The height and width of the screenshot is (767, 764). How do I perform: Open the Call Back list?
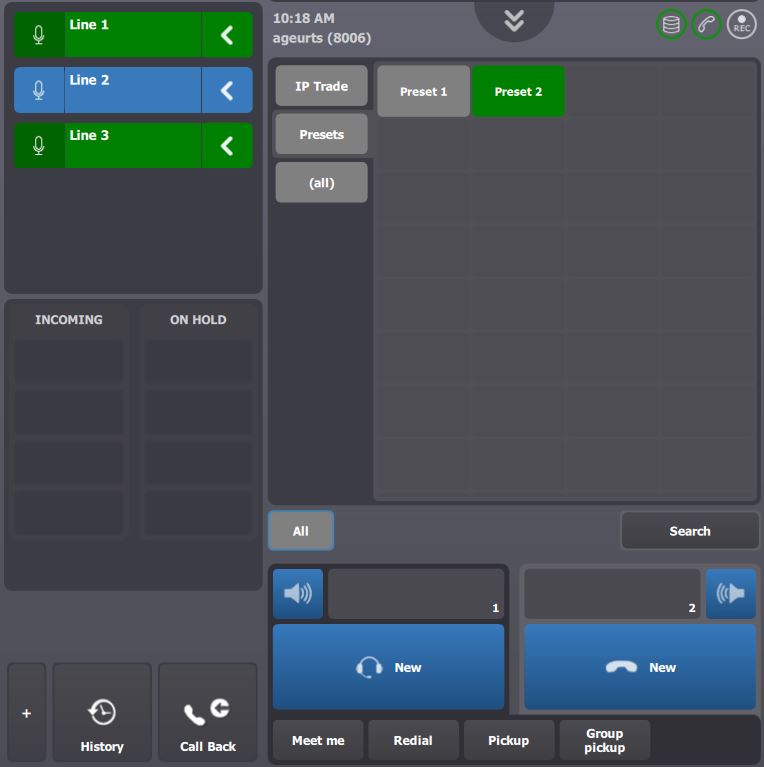coord(207,713)
